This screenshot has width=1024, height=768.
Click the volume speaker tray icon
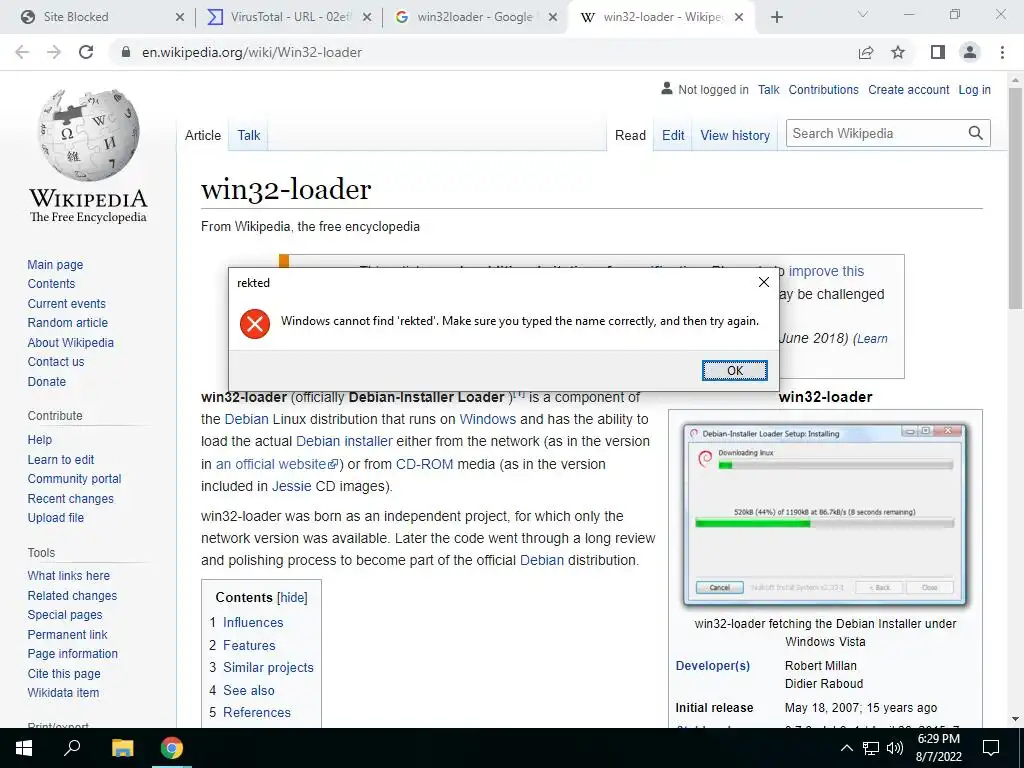tap(895, 748)
